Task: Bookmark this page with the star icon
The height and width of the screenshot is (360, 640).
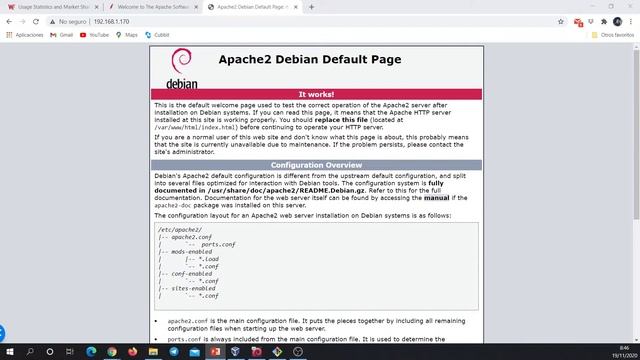Action: pyautogui.click(x=561, y=22)
